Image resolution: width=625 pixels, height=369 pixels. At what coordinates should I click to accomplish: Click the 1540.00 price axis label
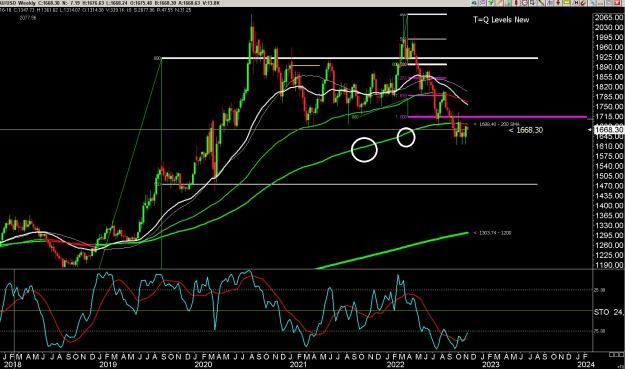pos(609,166)
